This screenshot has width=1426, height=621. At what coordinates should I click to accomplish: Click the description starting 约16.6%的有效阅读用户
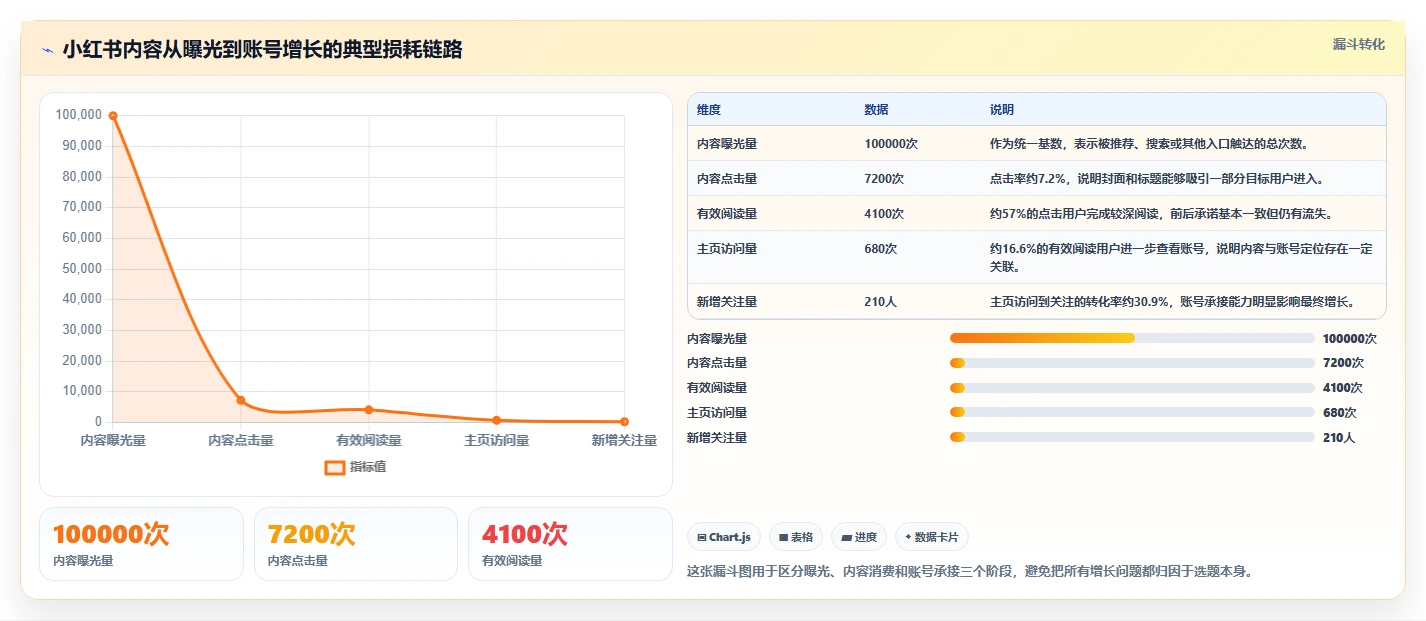[1181, 258]
